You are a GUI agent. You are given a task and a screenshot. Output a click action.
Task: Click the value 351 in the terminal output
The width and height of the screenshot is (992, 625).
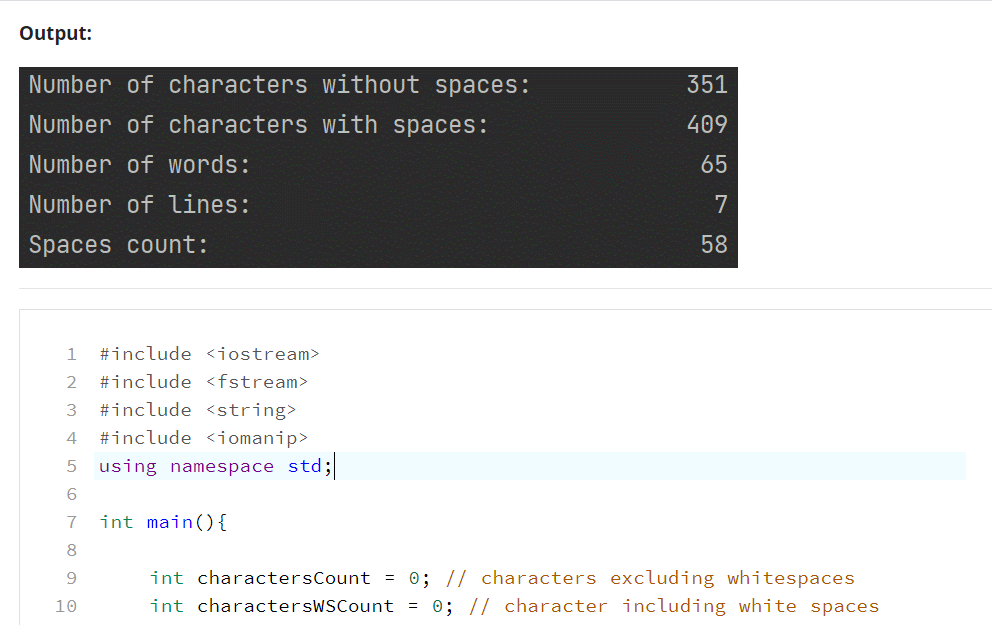707,84
